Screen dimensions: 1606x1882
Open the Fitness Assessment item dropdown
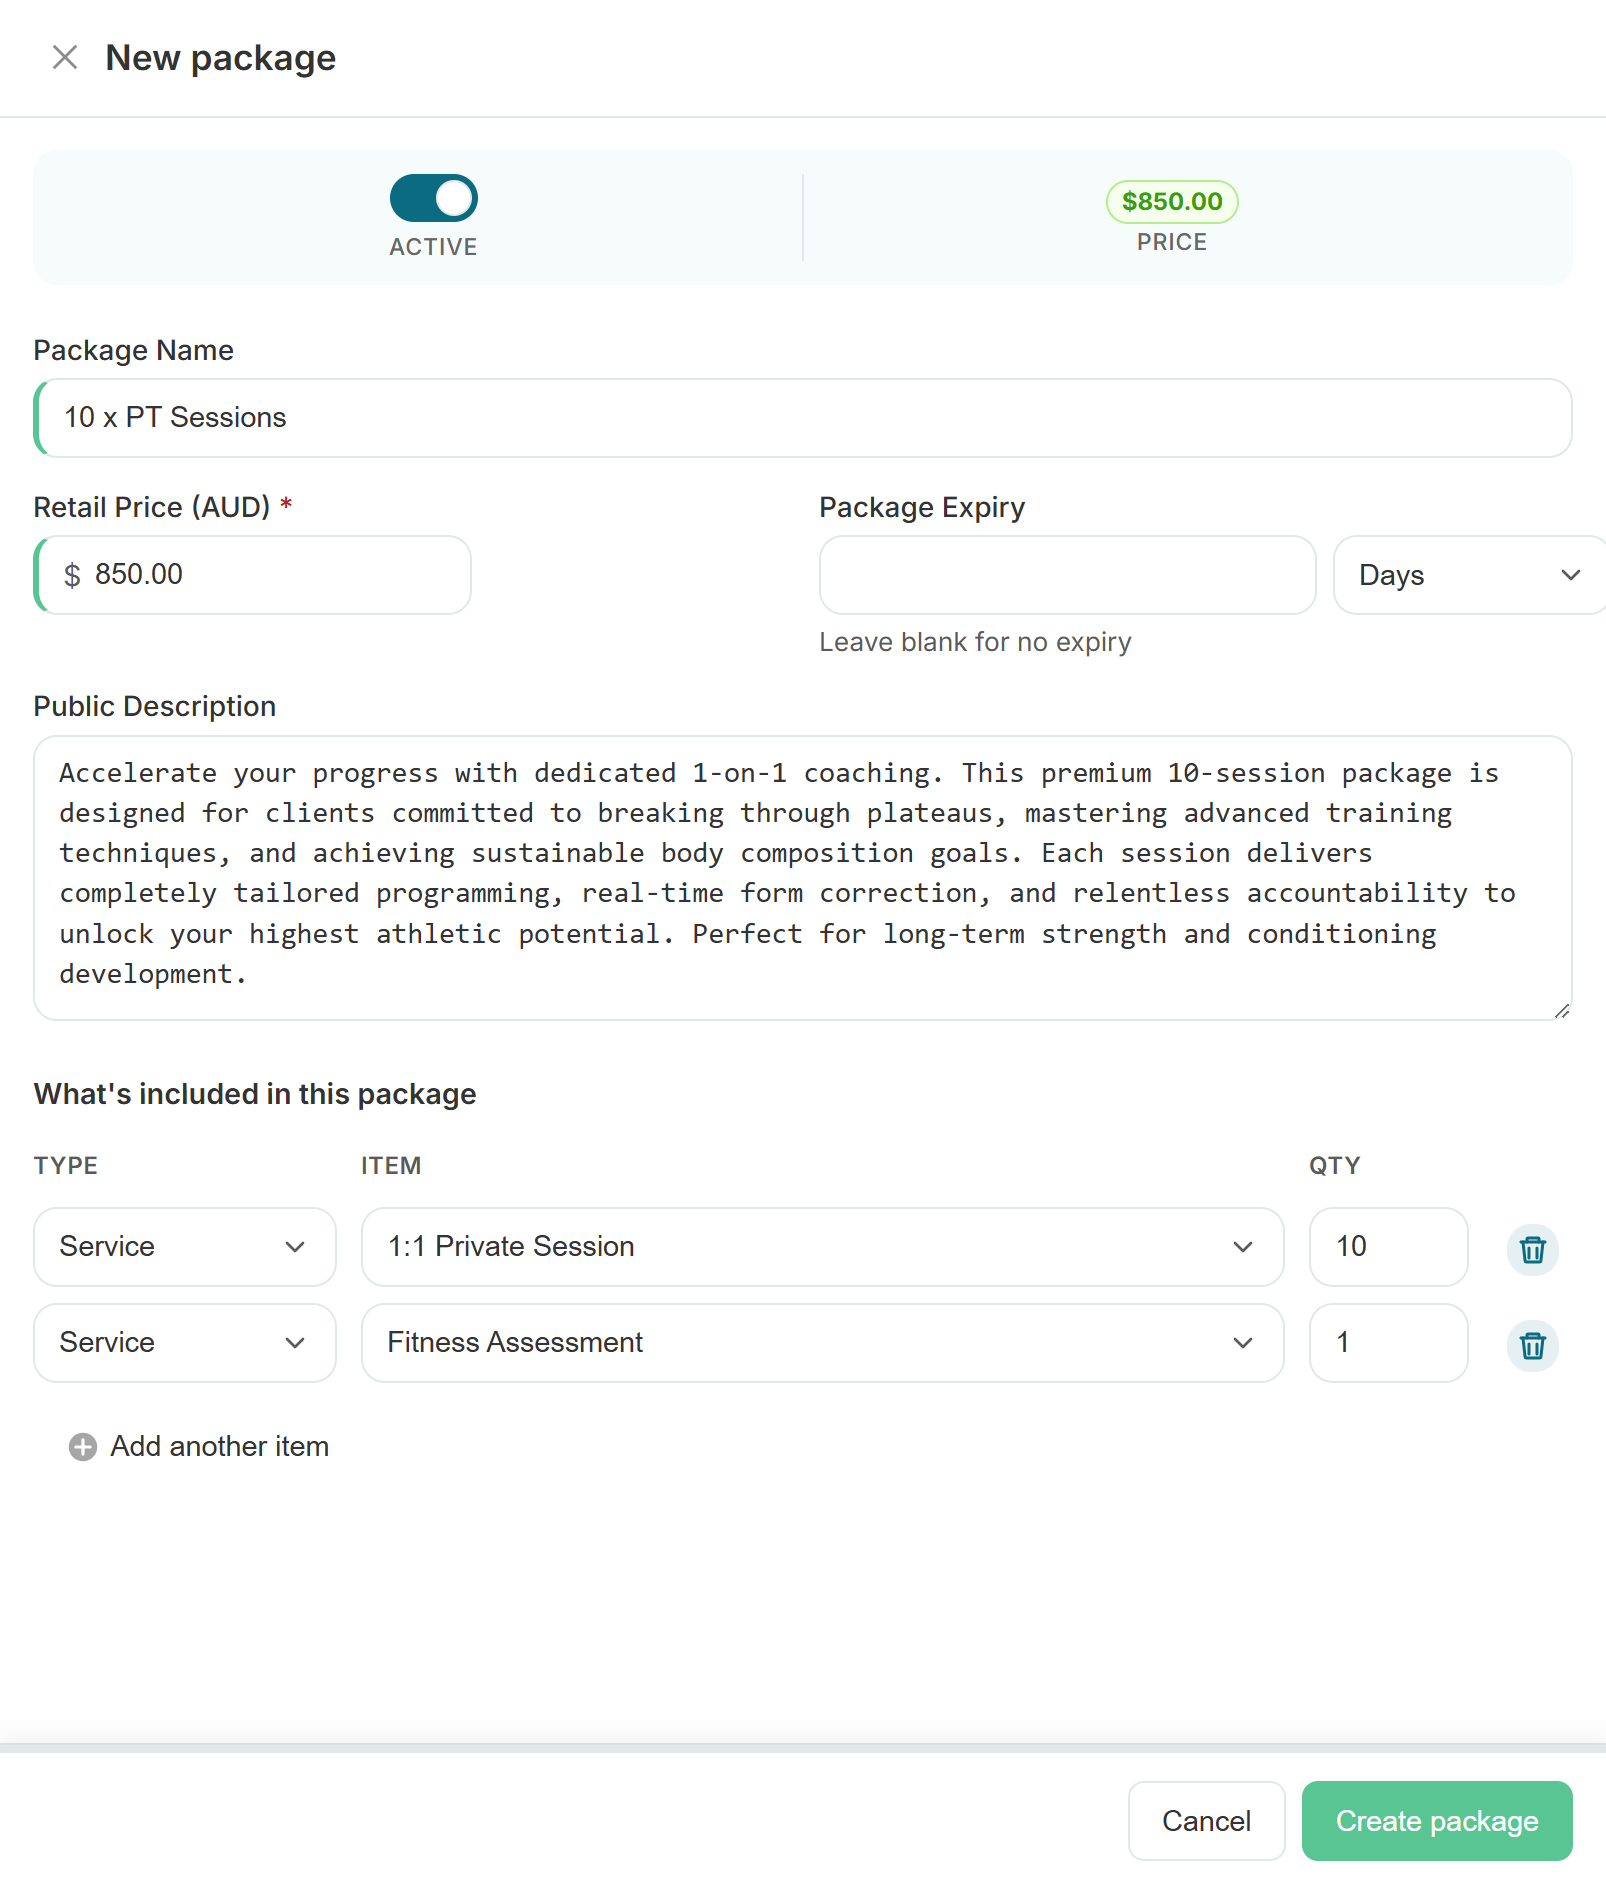click(x=822, y=1343)
